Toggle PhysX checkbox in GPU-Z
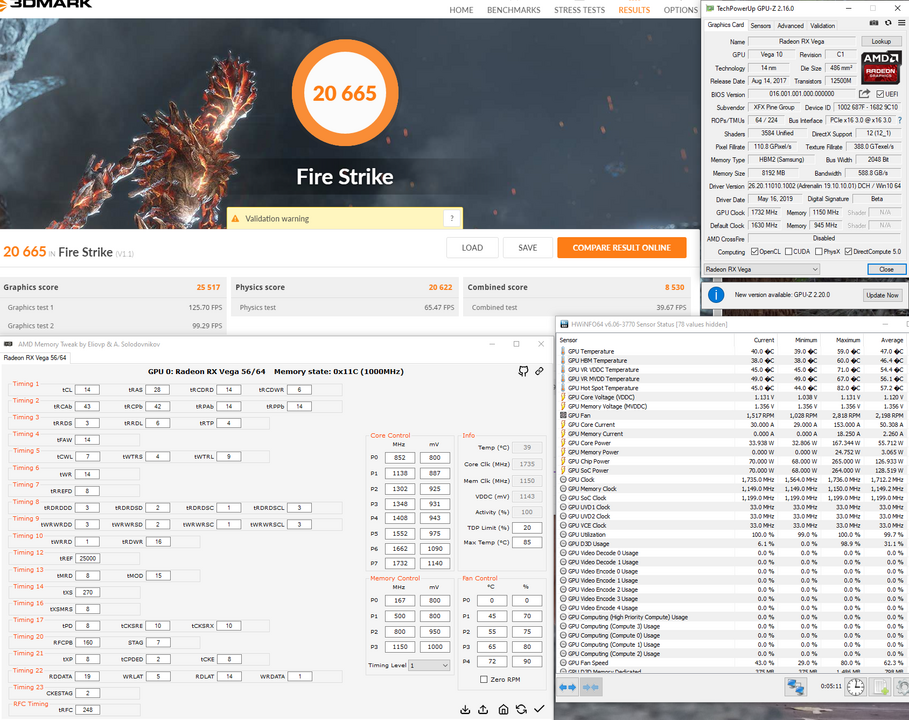909x720 pixels. (x=819, y=252)
